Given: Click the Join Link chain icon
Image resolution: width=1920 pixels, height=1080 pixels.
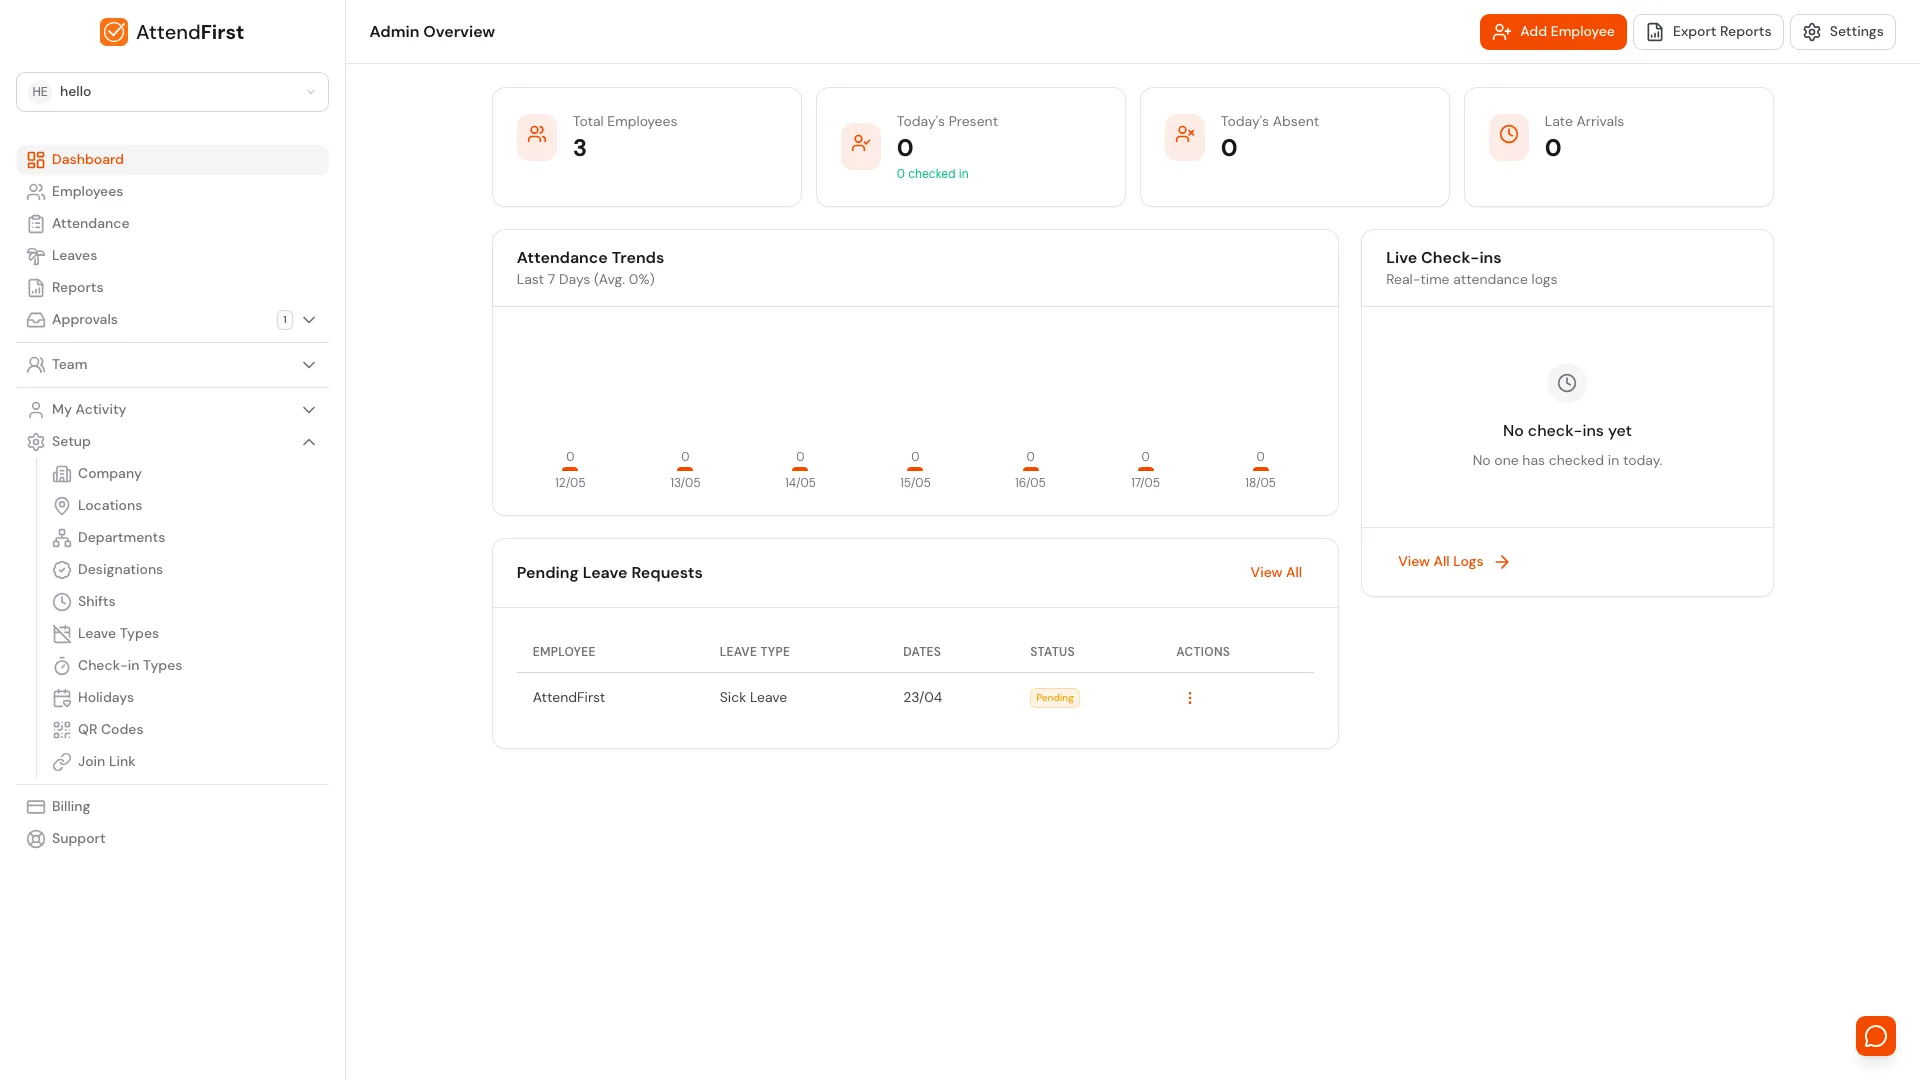Looking at the screenshot, I should click(62, 762).
